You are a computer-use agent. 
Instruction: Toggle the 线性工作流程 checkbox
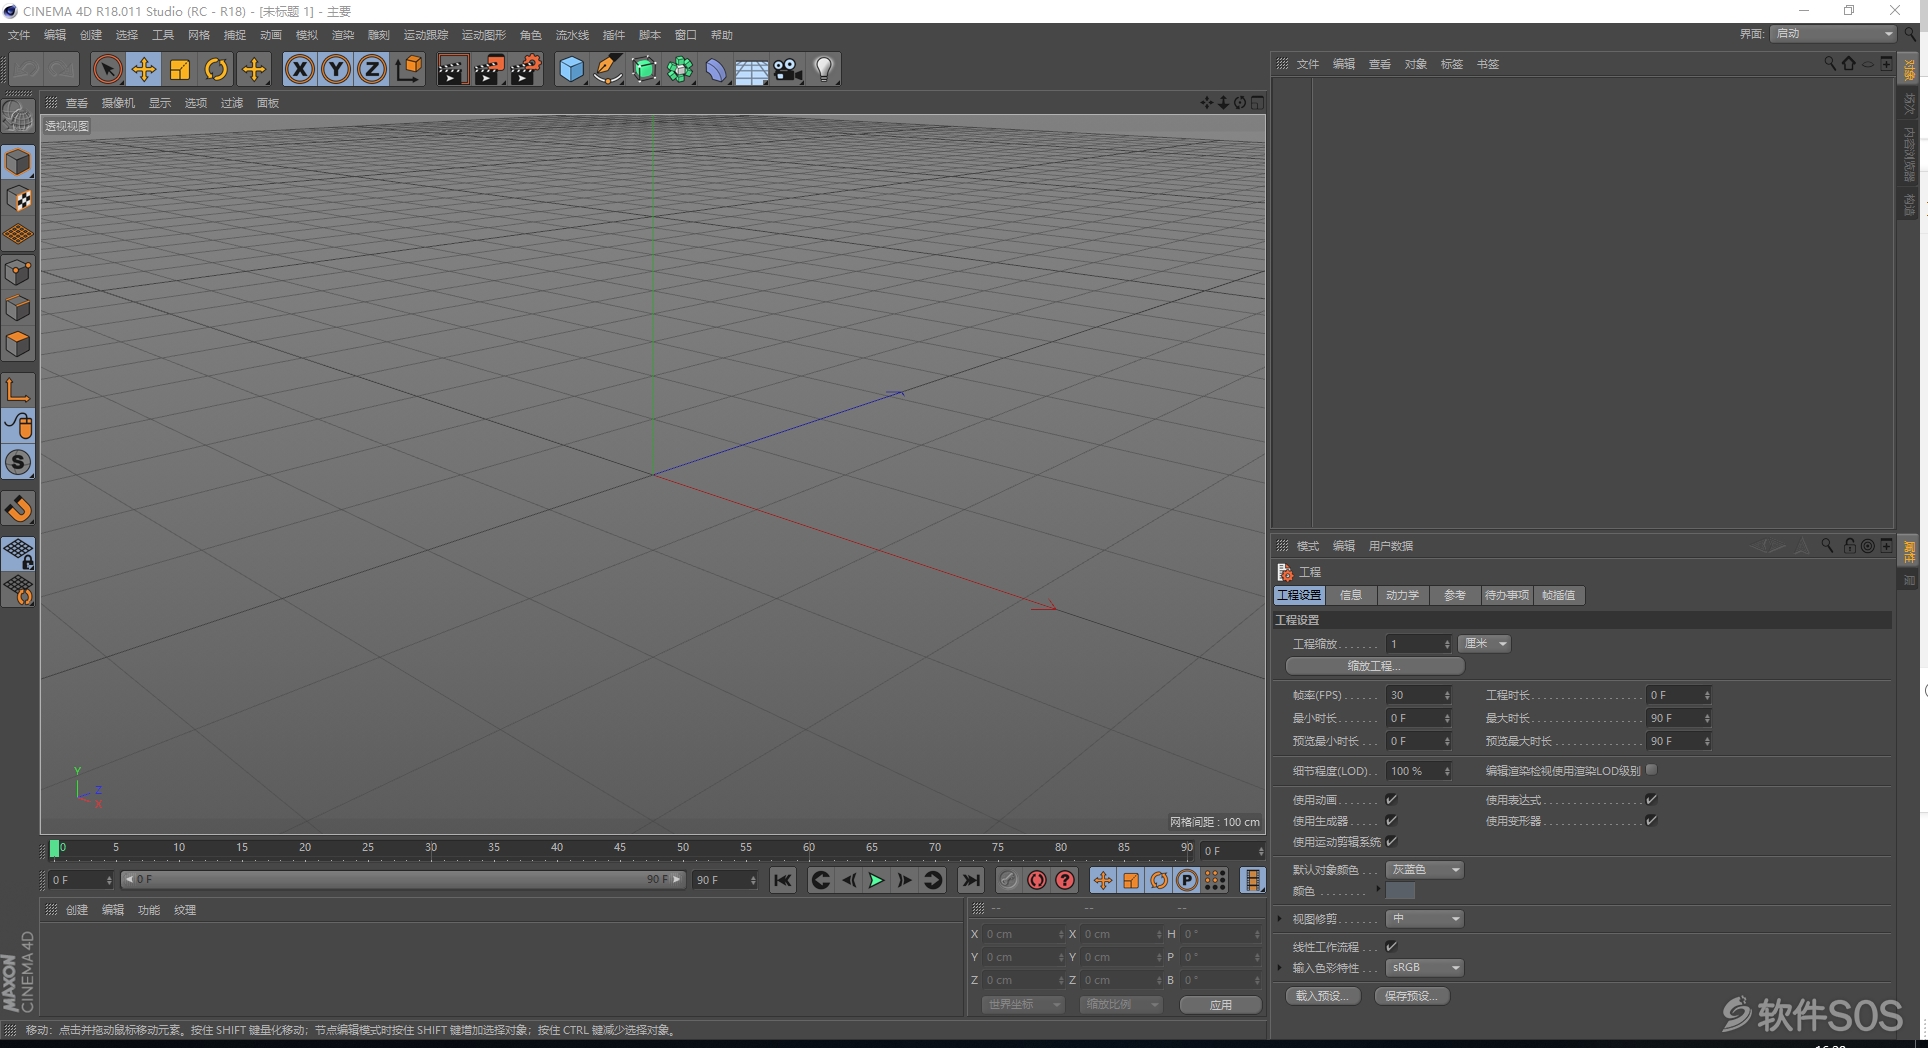coord(1391,946)
